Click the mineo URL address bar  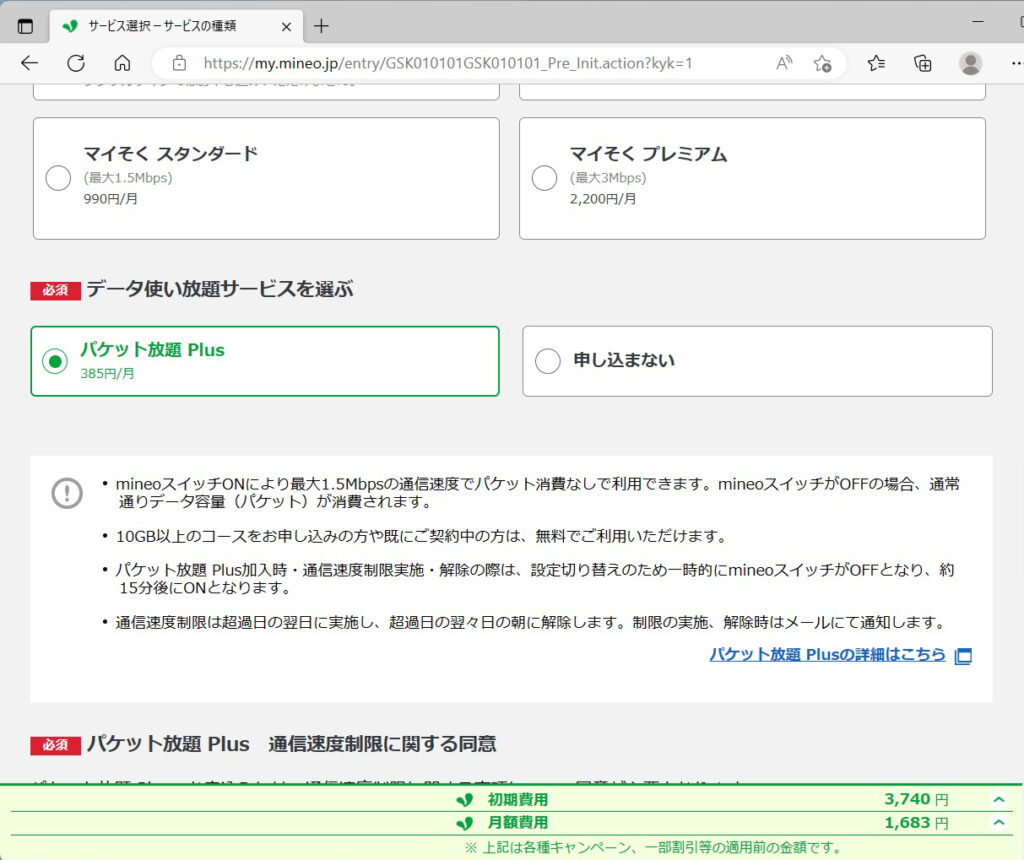(x=447, y=63)
